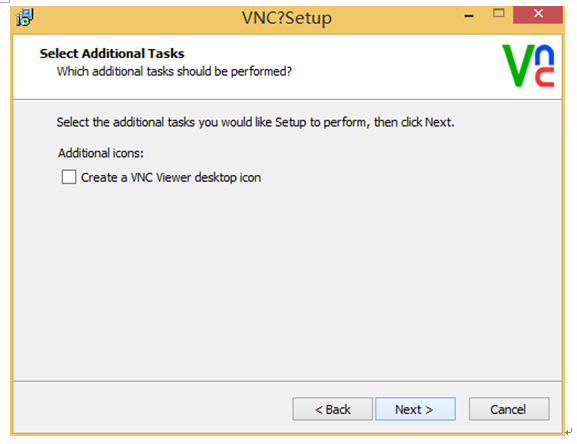Click the setup installer icon in title bar
This screenshot has width=577, height=444.
[x=25, y=17]
